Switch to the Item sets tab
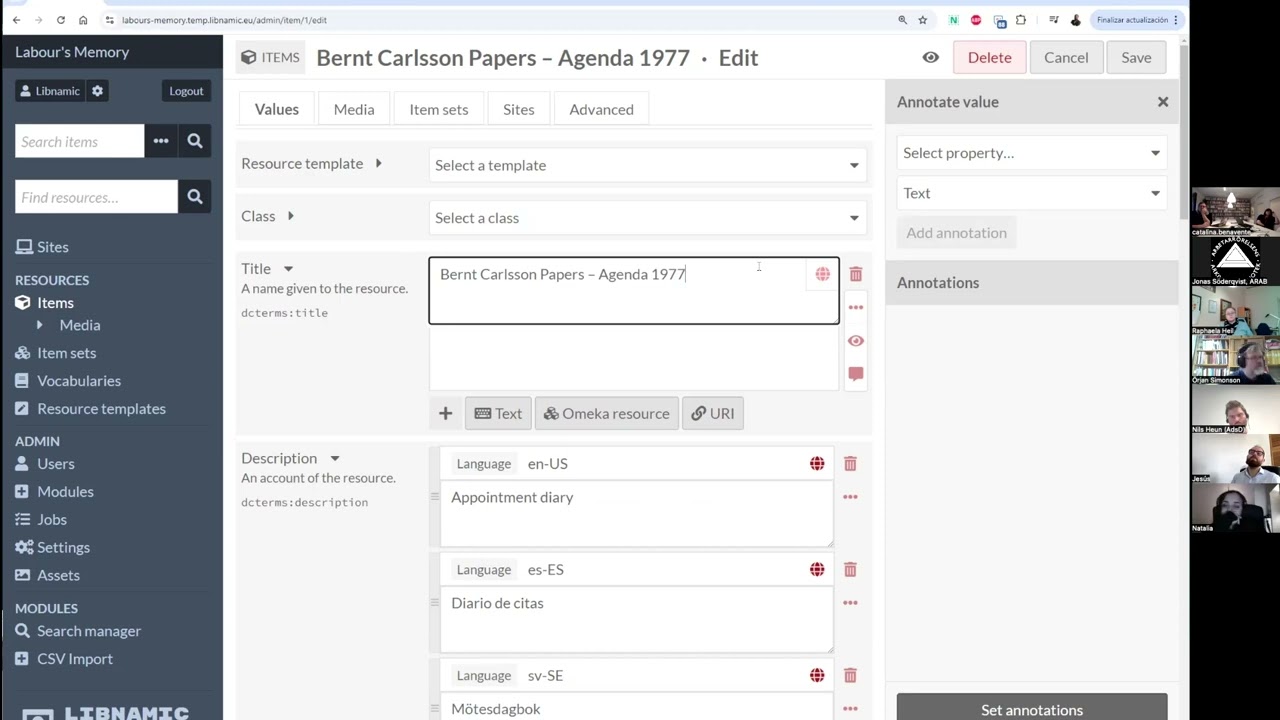 (x=438, y=110)
